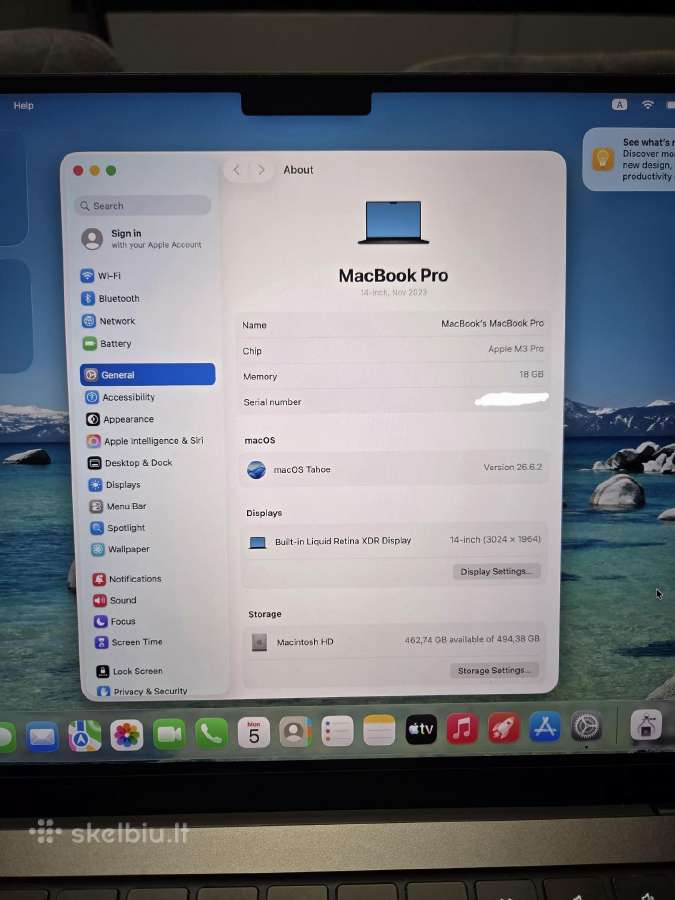Go forward with the right chevron
This screenshot has width=675, height=900.
[x=261, y=170]
